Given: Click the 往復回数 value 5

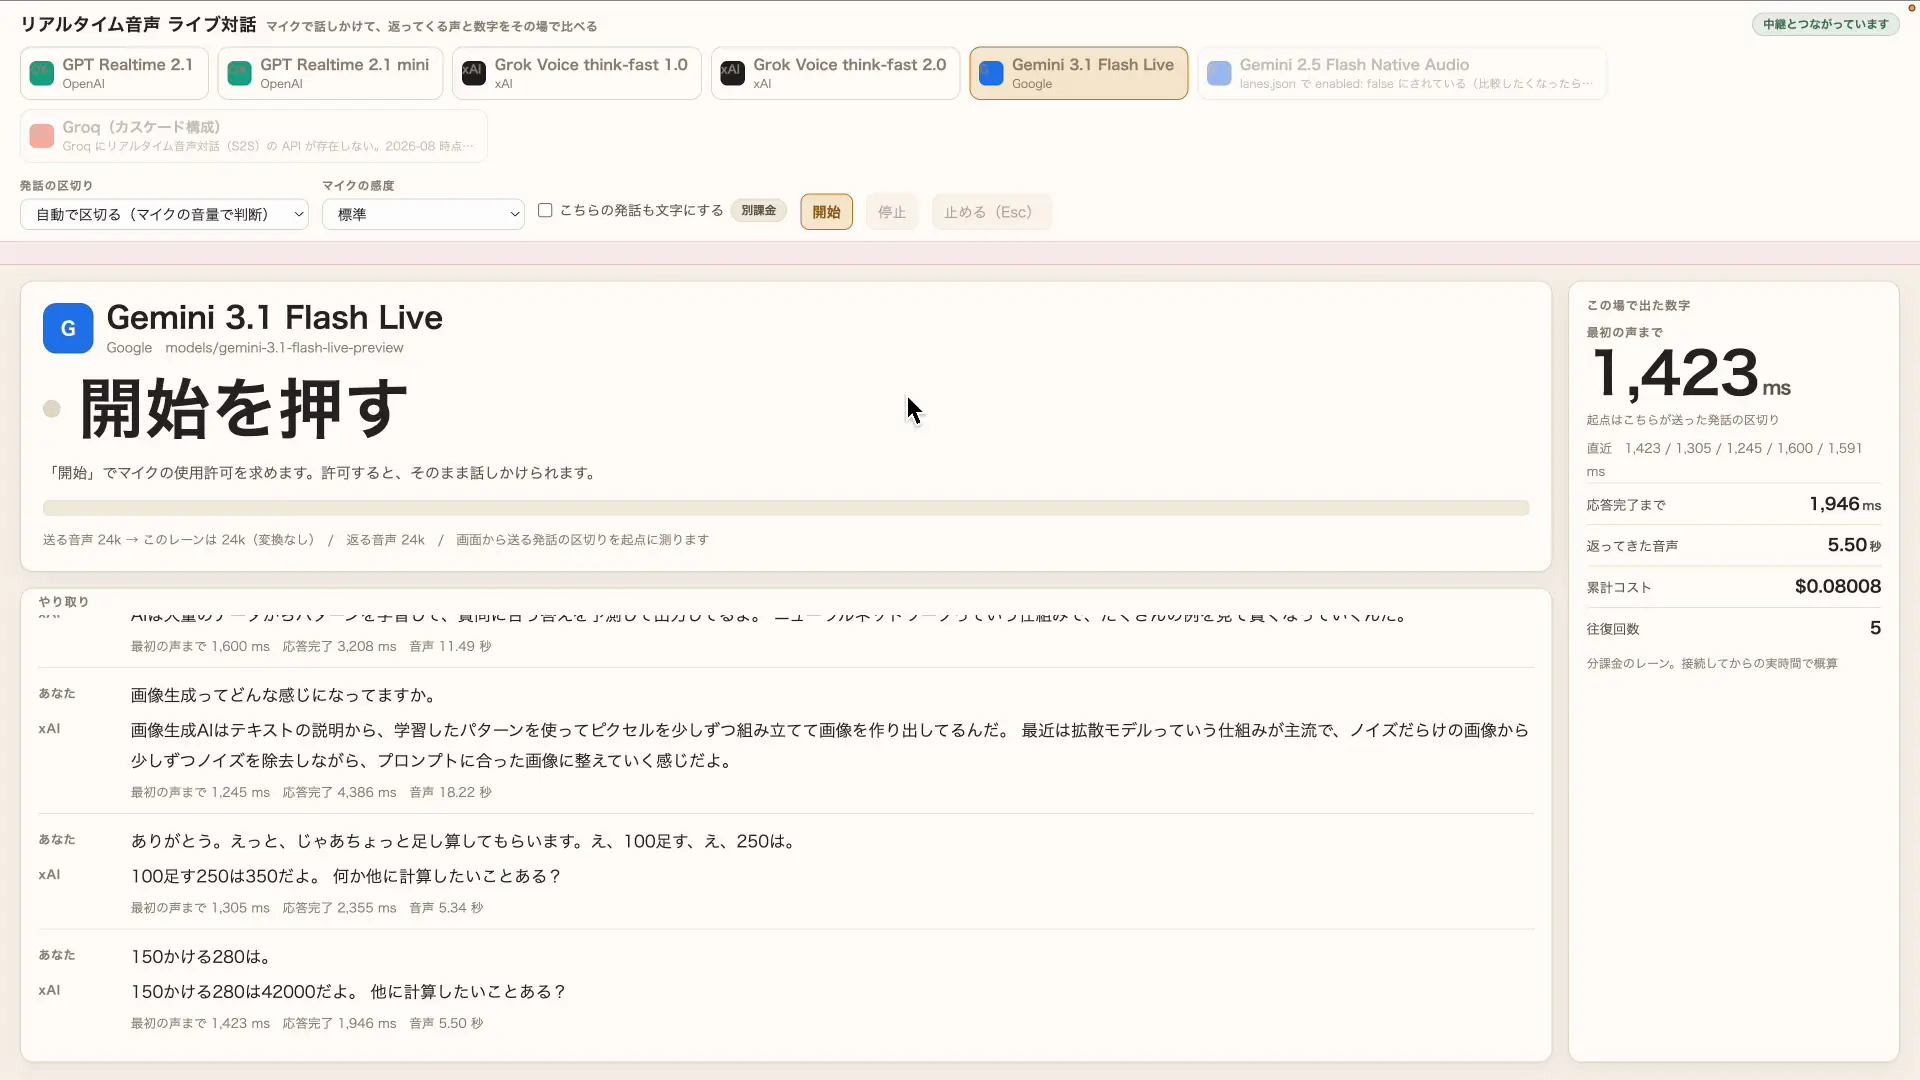Looking at the screenshot, I should [1876, 628].
